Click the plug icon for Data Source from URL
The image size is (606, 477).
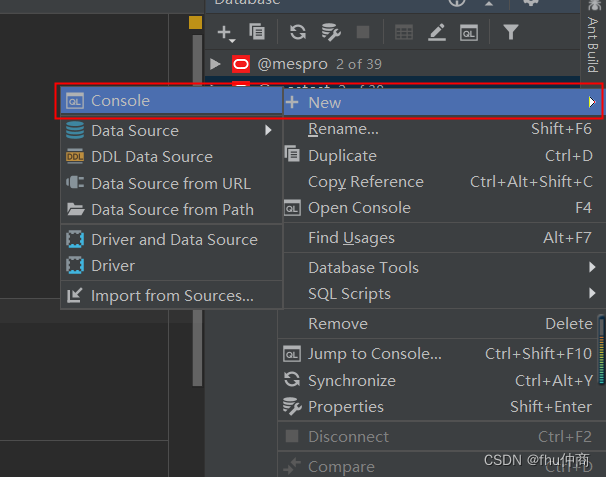click(75, 182)
